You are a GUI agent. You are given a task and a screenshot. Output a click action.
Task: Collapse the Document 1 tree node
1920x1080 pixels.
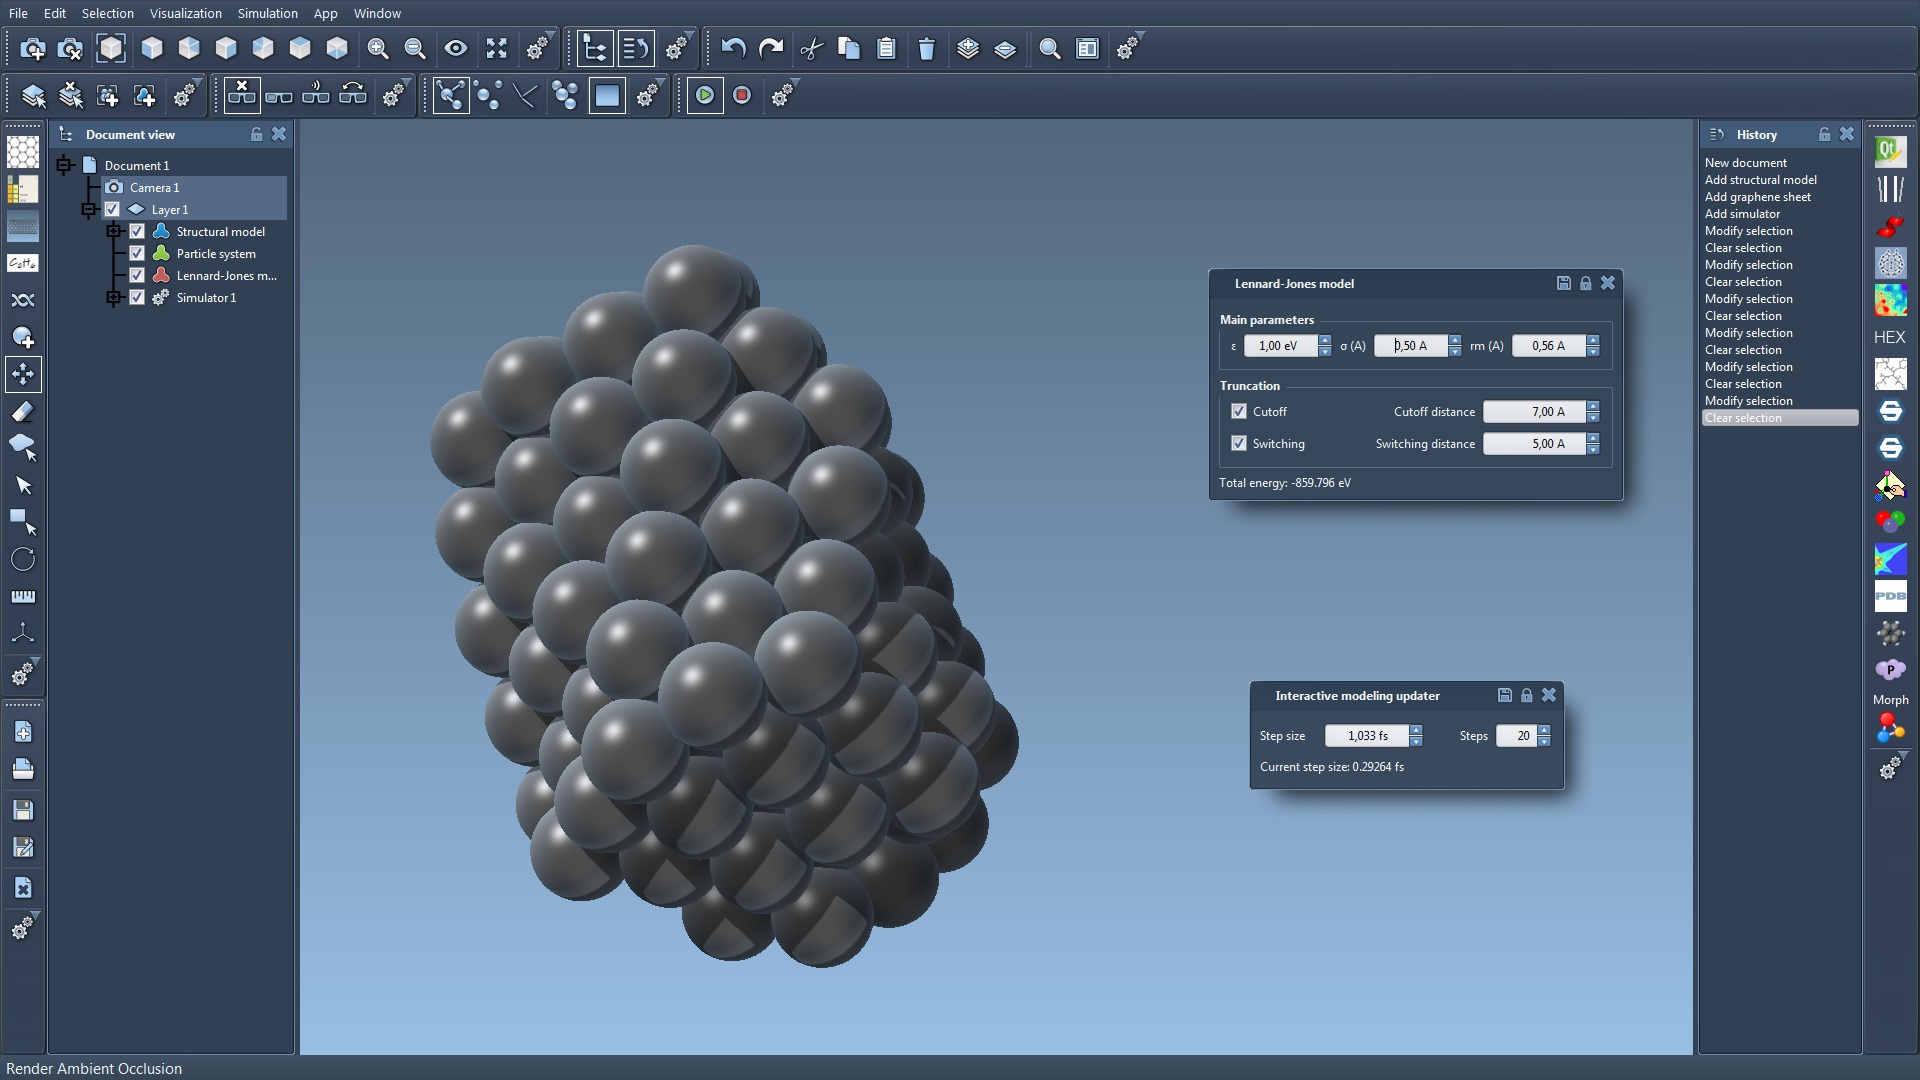[65, 165]
